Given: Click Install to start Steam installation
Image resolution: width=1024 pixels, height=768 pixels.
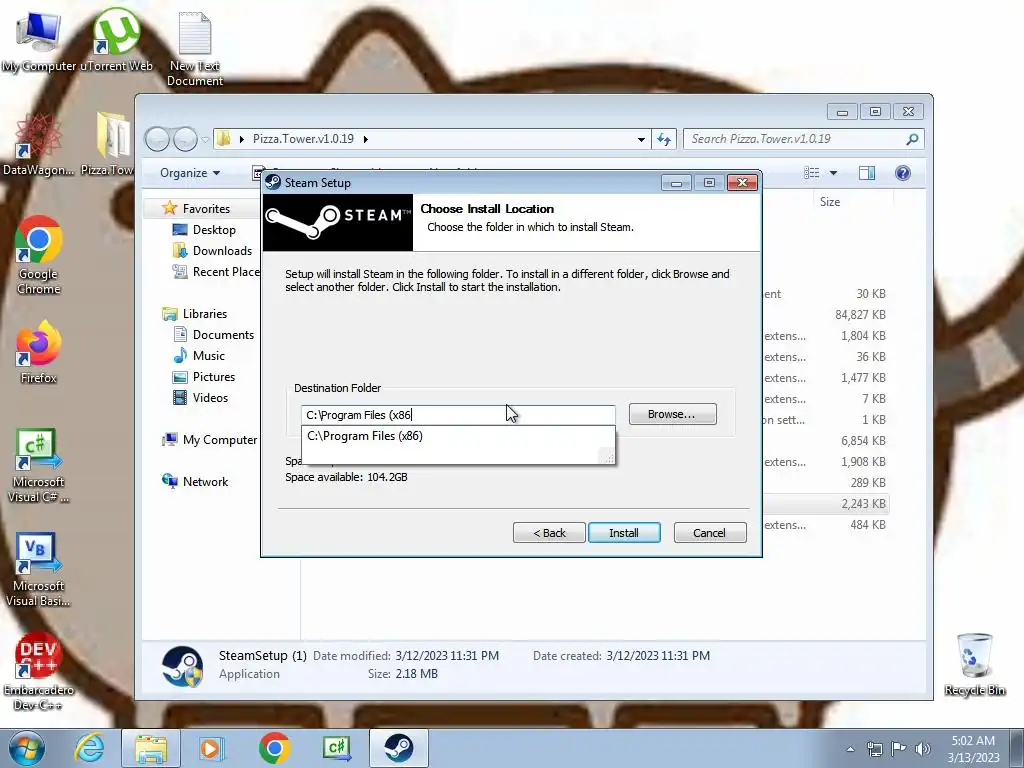Looking at the screenshot, I should (x=624, y=533).
